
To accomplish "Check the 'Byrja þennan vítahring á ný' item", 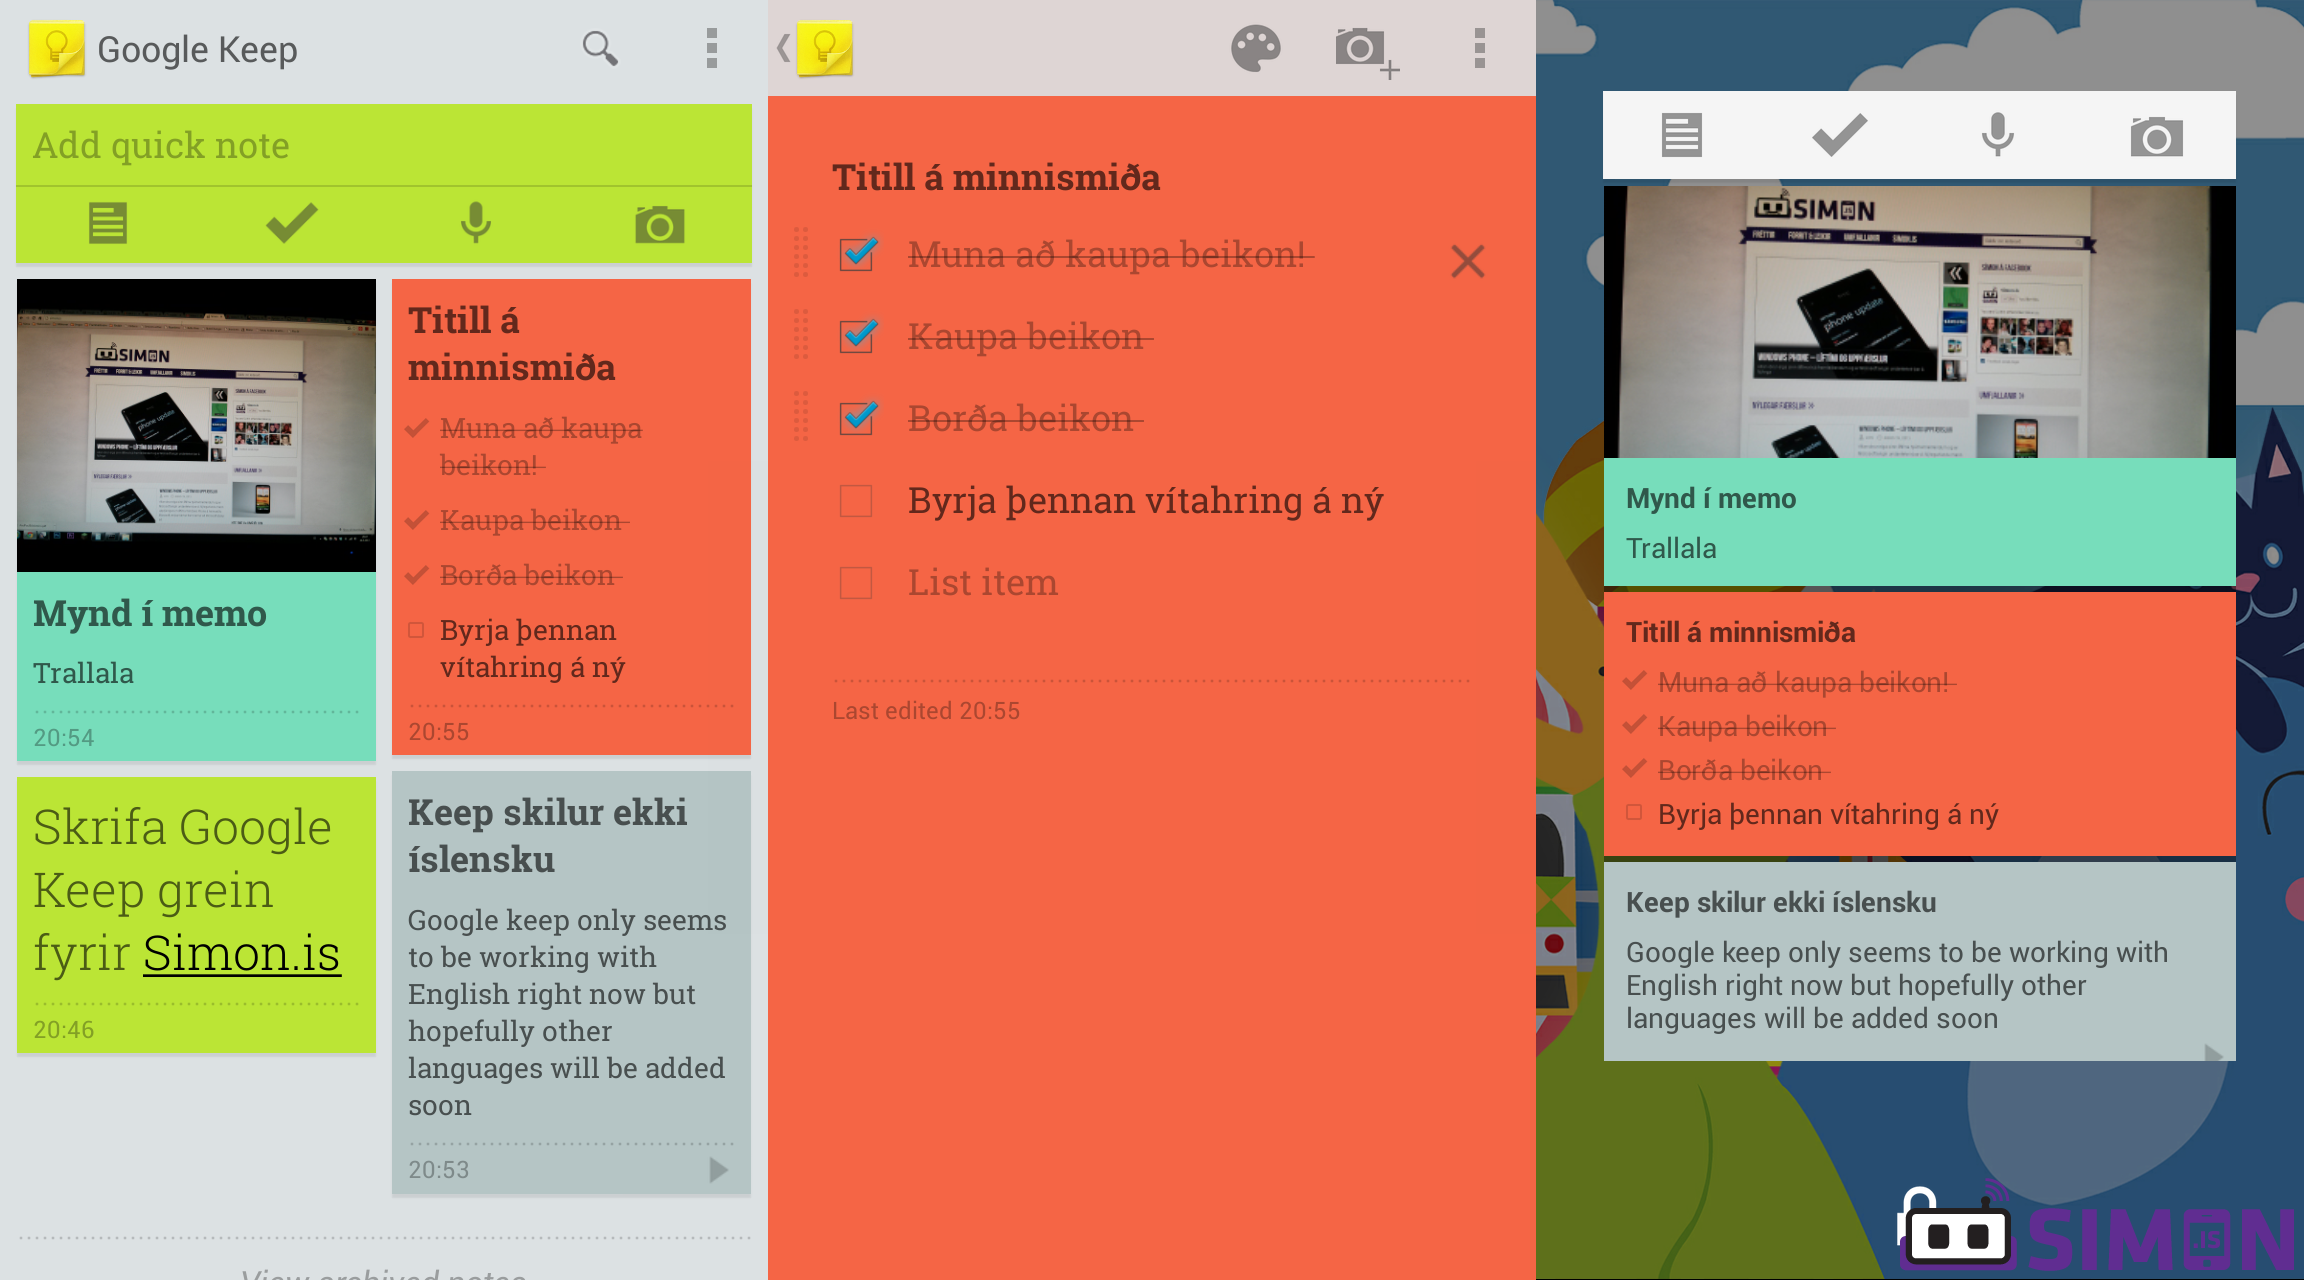I will [x=855, y=500].
